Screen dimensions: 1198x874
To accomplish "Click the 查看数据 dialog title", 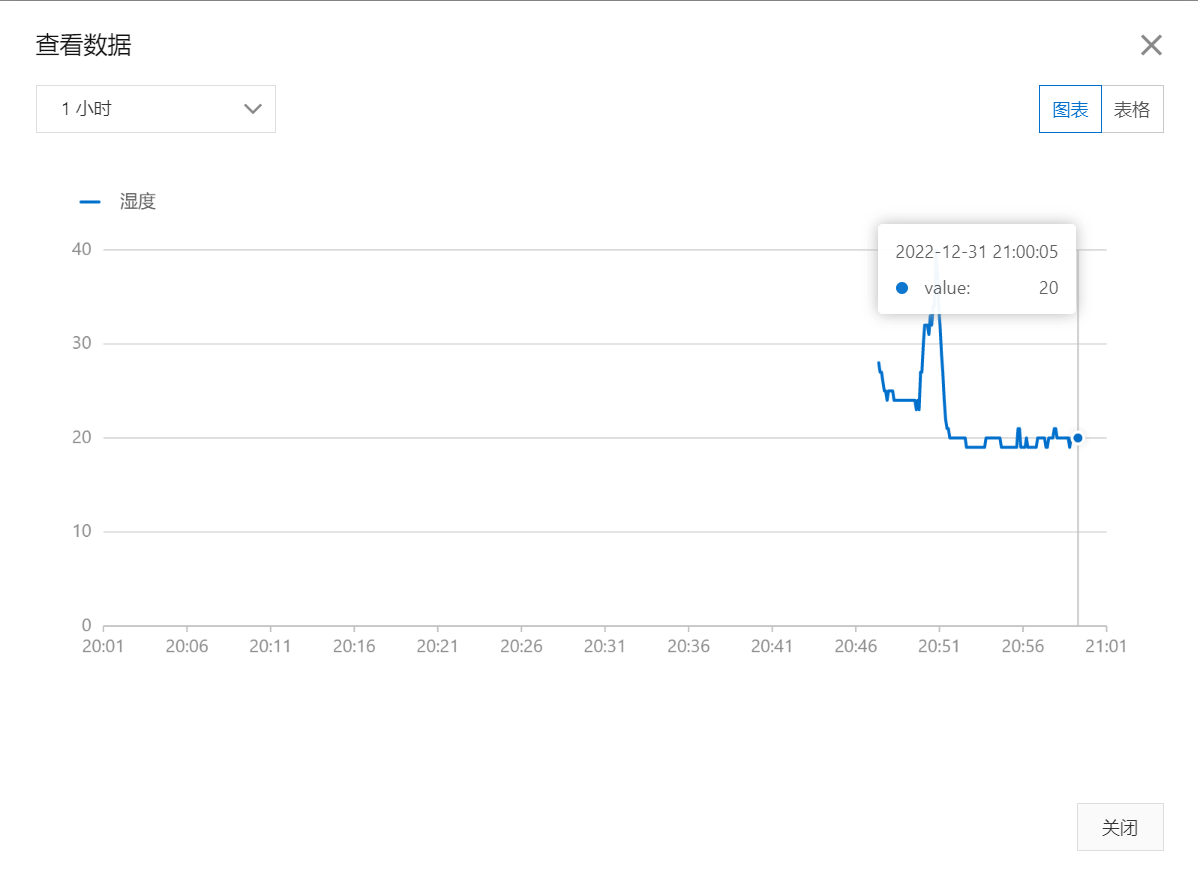I will 83,45.
